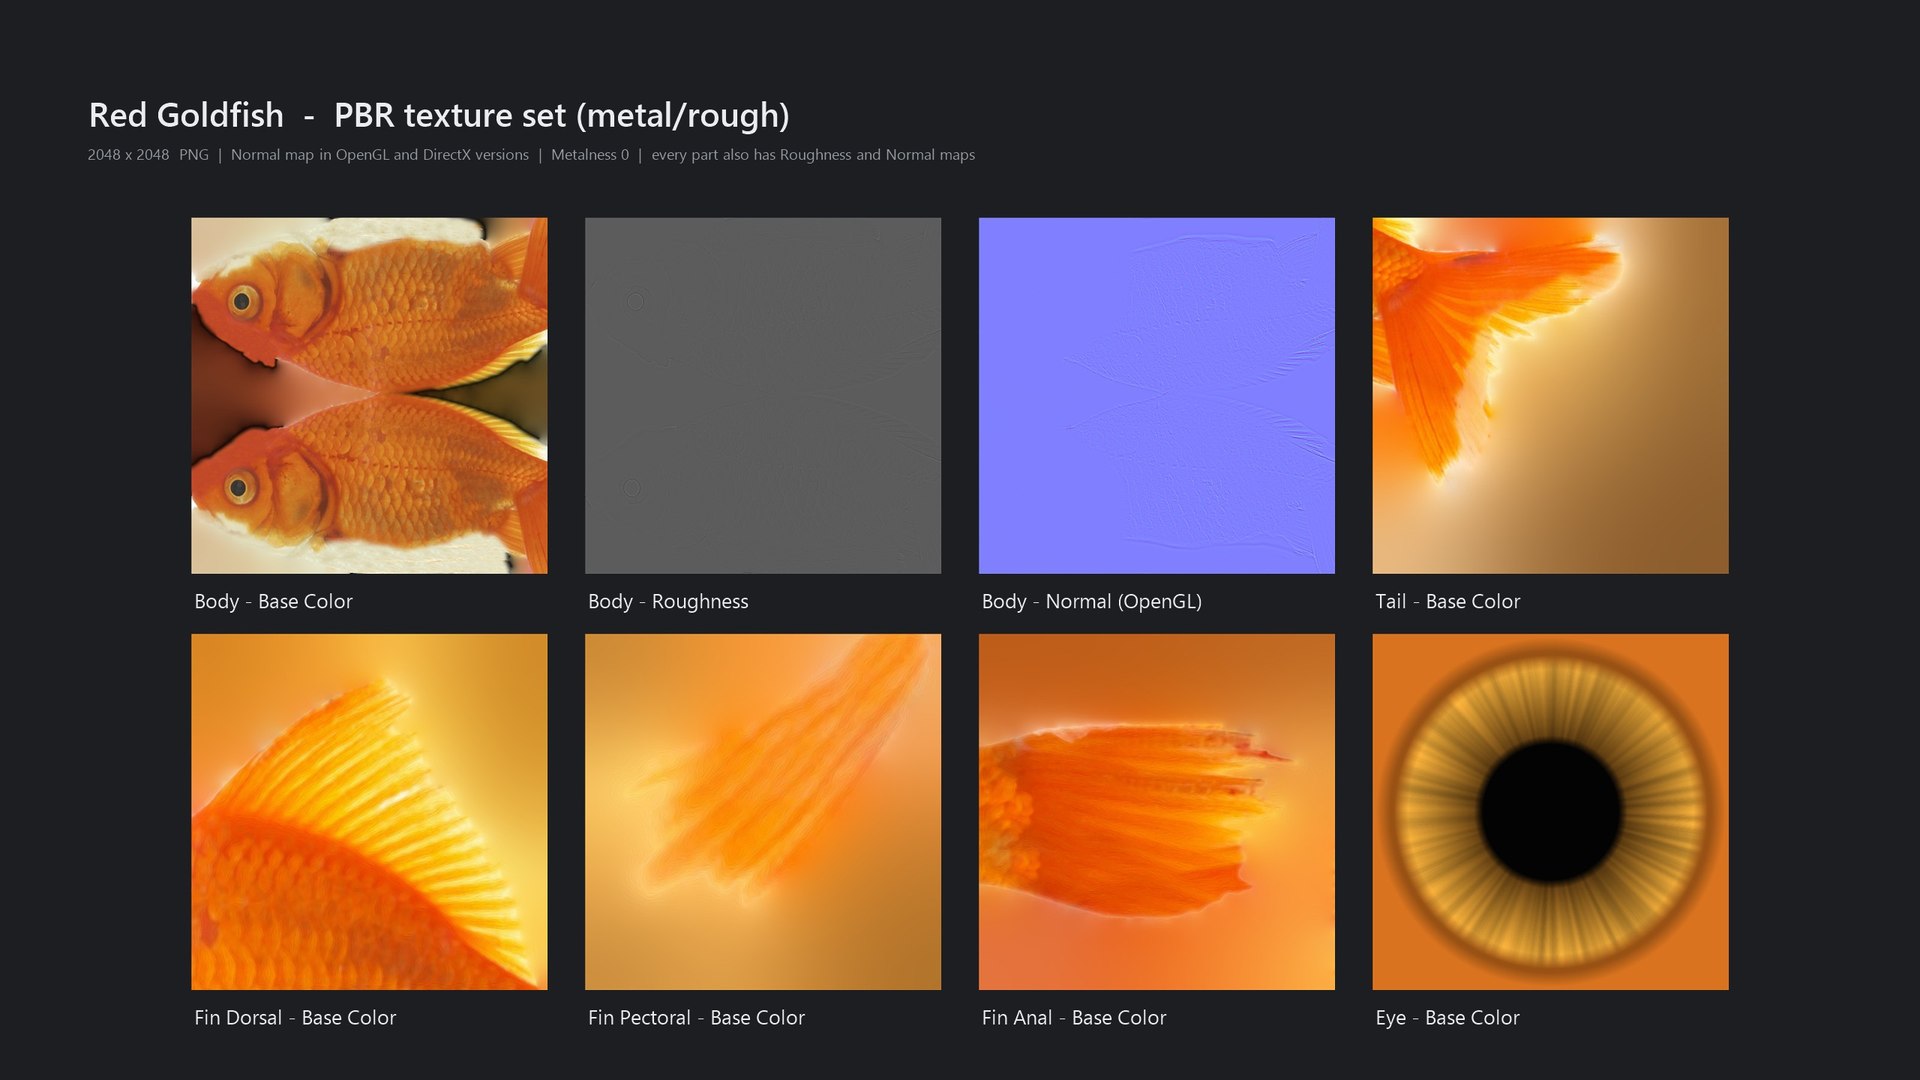Click the 'Body - Base Color' caption
The width and height of the screenshot is (1920, 1080).
(273, 601)
